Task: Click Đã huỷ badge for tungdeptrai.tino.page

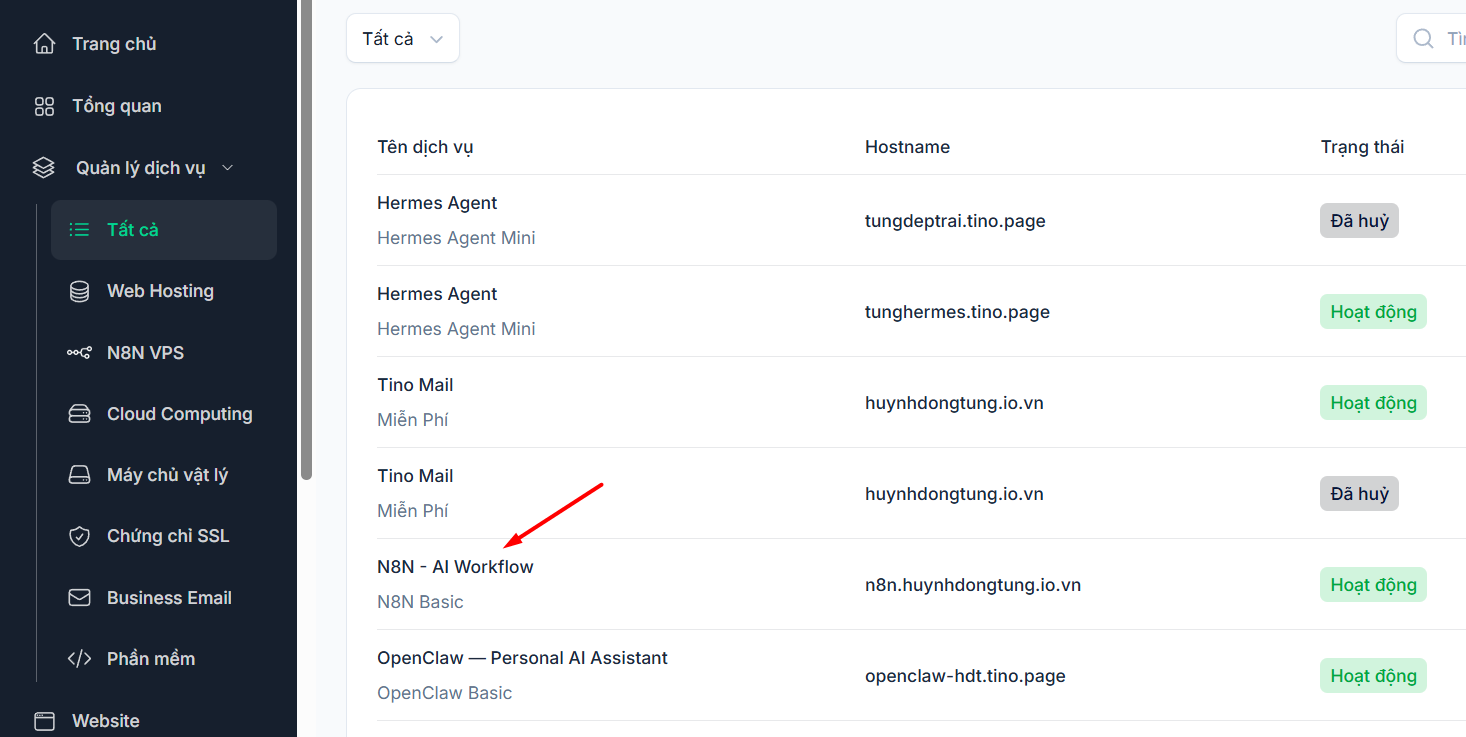Action: [1359, 221]
